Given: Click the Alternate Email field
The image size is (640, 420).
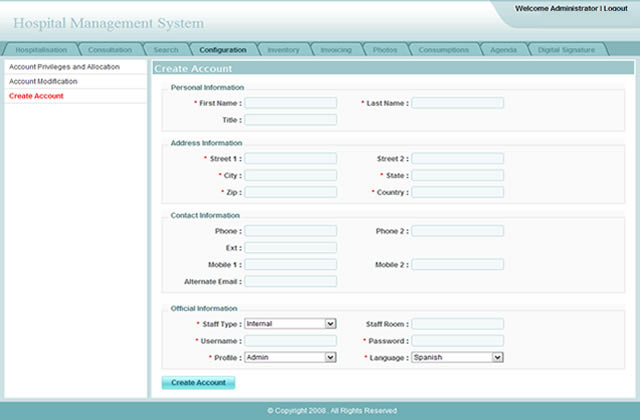Looking at the screenshot, I should pyautogui.click(x=290, y=282).
